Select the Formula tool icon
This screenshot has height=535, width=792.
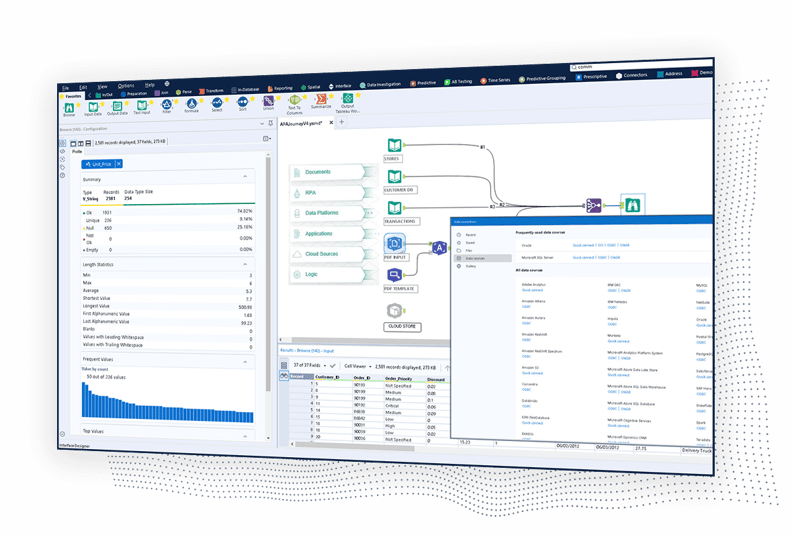(191, 104)
